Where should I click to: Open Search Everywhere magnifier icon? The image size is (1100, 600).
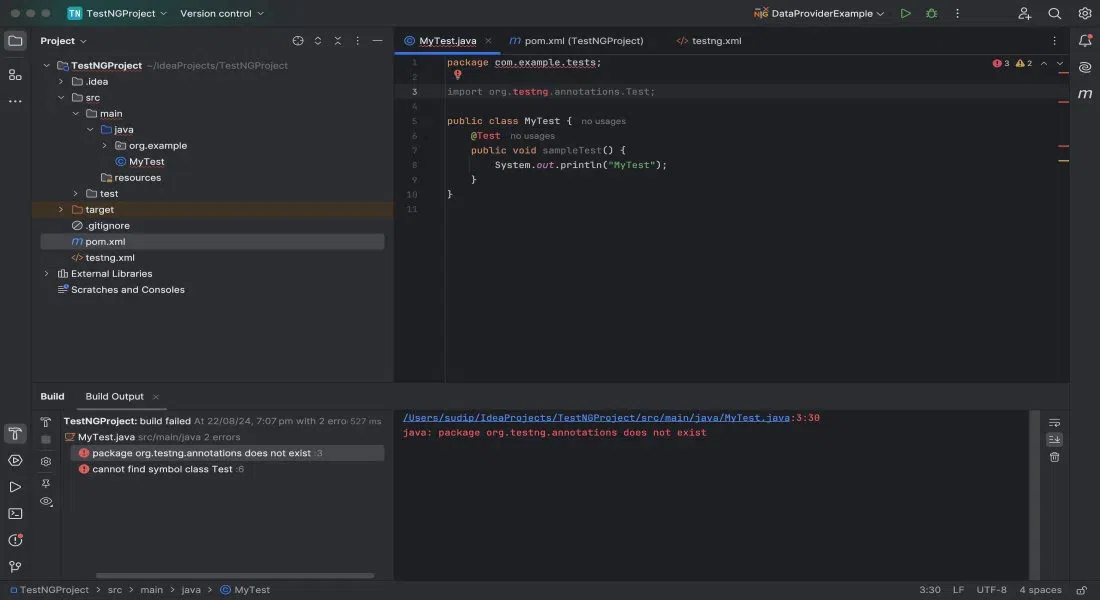coord(1054,14)
